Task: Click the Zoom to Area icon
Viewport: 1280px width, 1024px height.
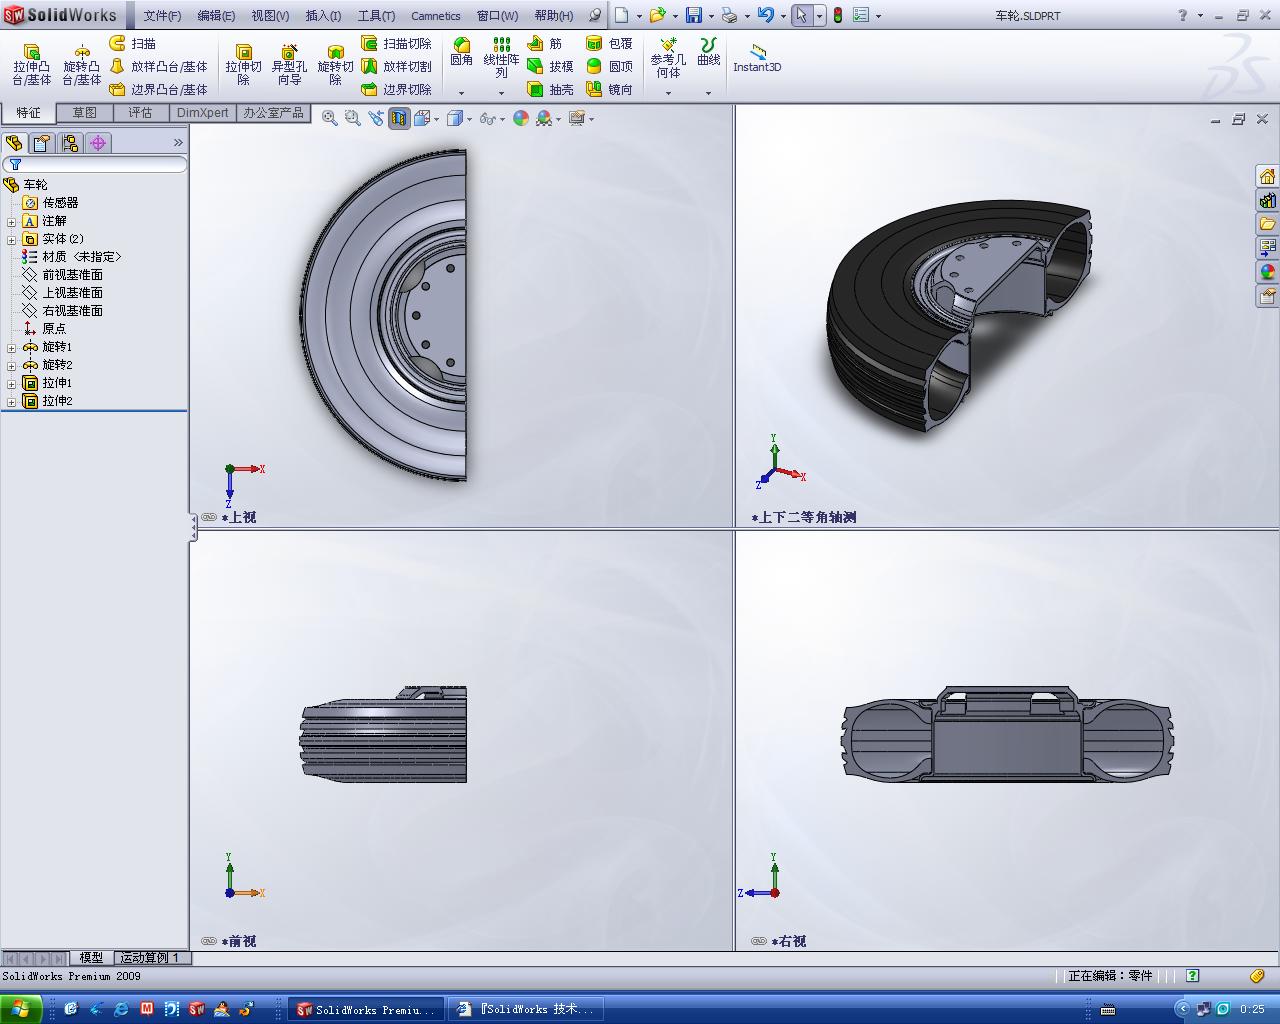Action: click(352, 118)
